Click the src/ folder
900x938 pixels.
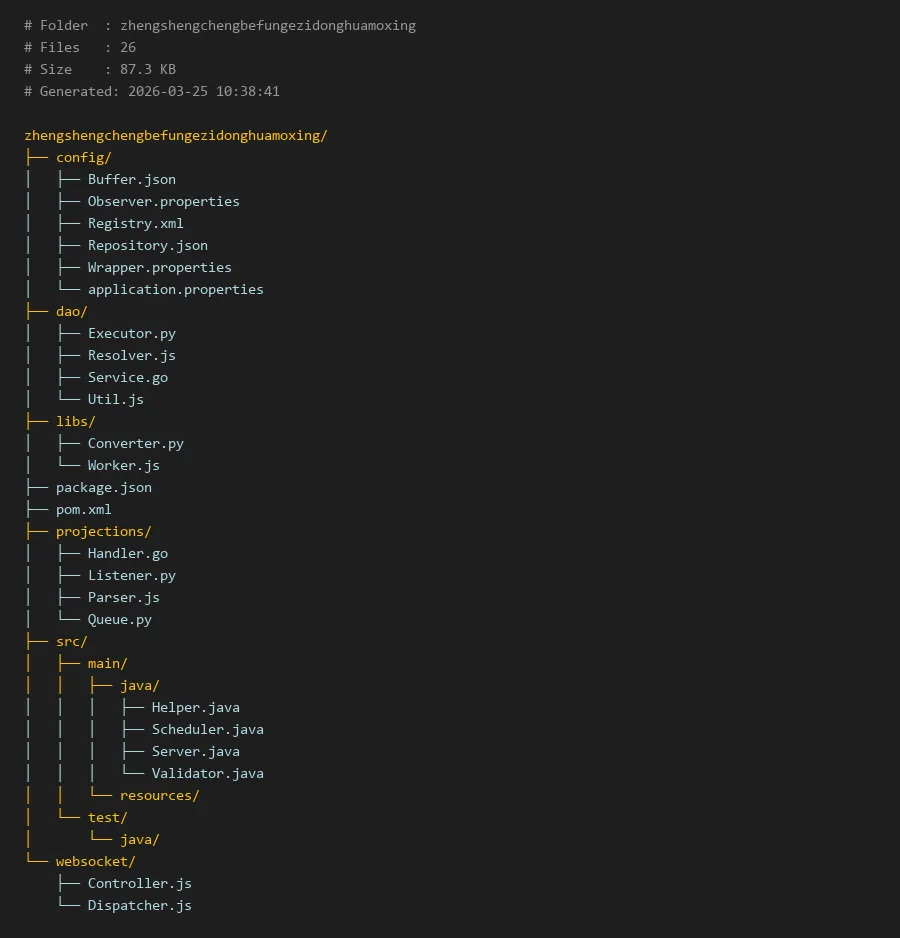(71, 641)
